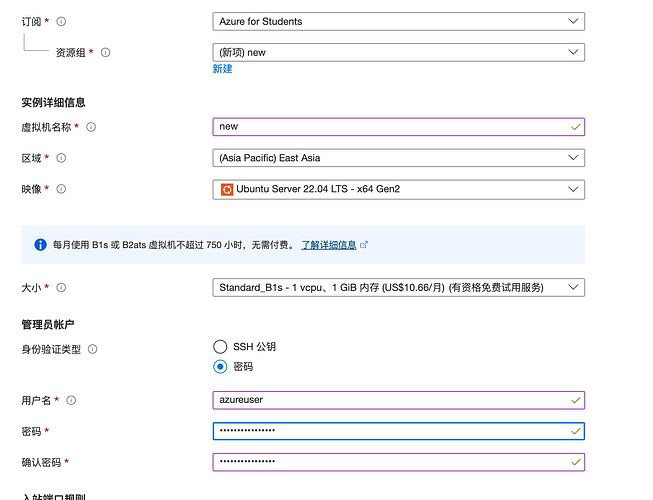Click info icon beside 映像 label
This screenshot has height=500, width=653.
coord(61,189)
